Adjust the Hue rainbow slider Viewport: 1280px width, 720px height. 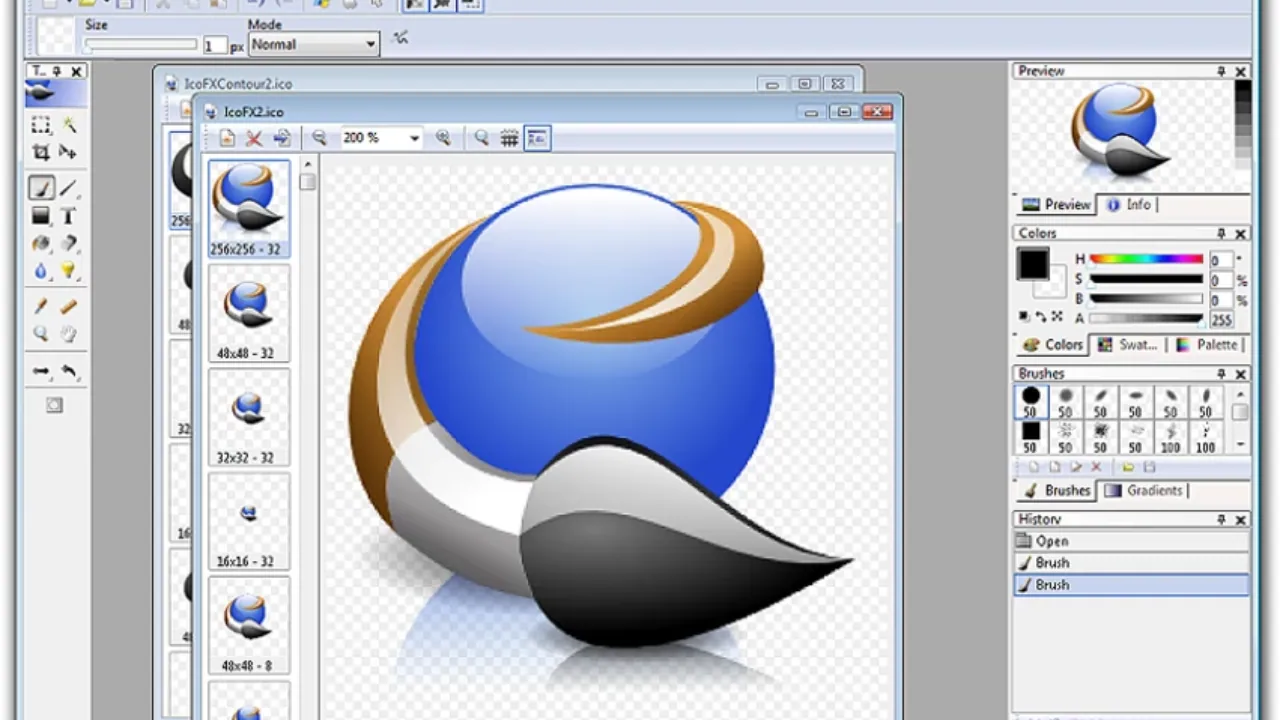(1146, 259)
